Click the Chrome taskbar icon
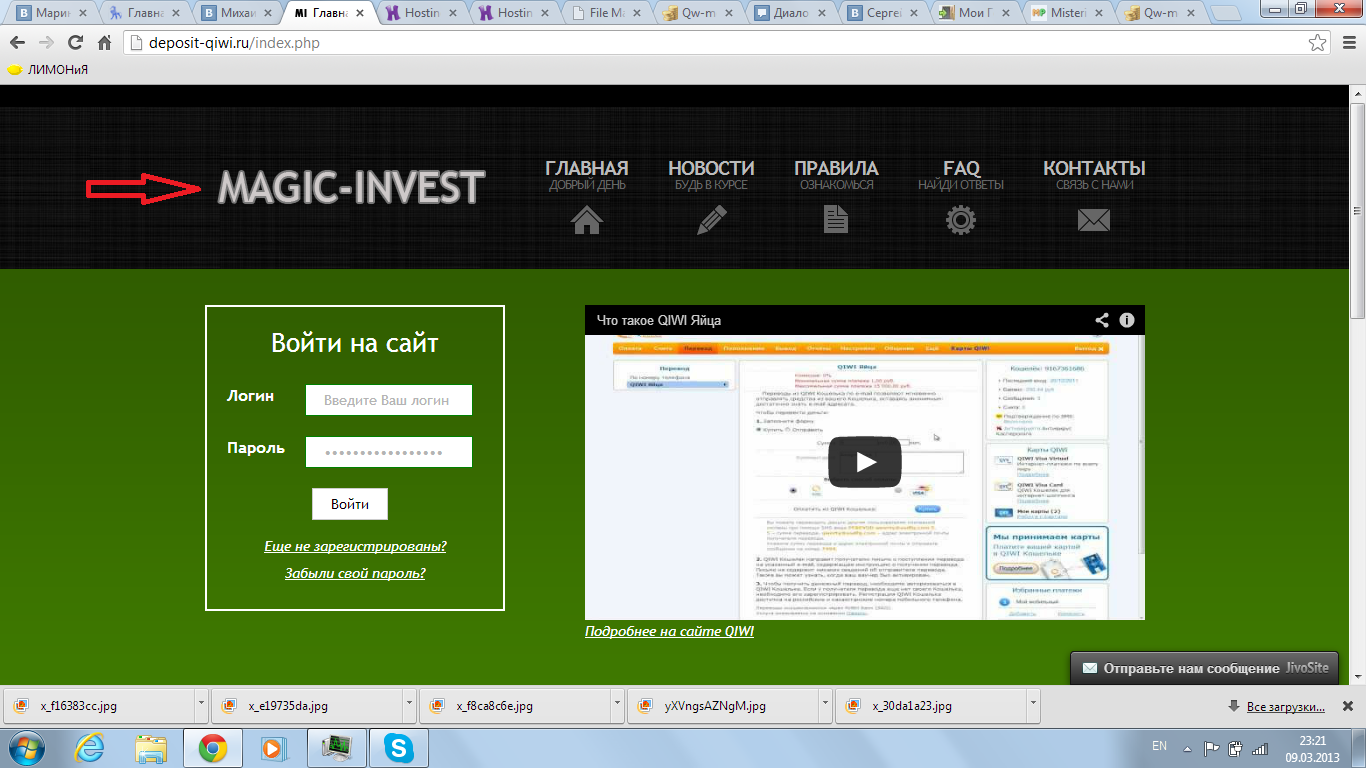Viewport: 1366px width, 768px height. tap(212, 748)
